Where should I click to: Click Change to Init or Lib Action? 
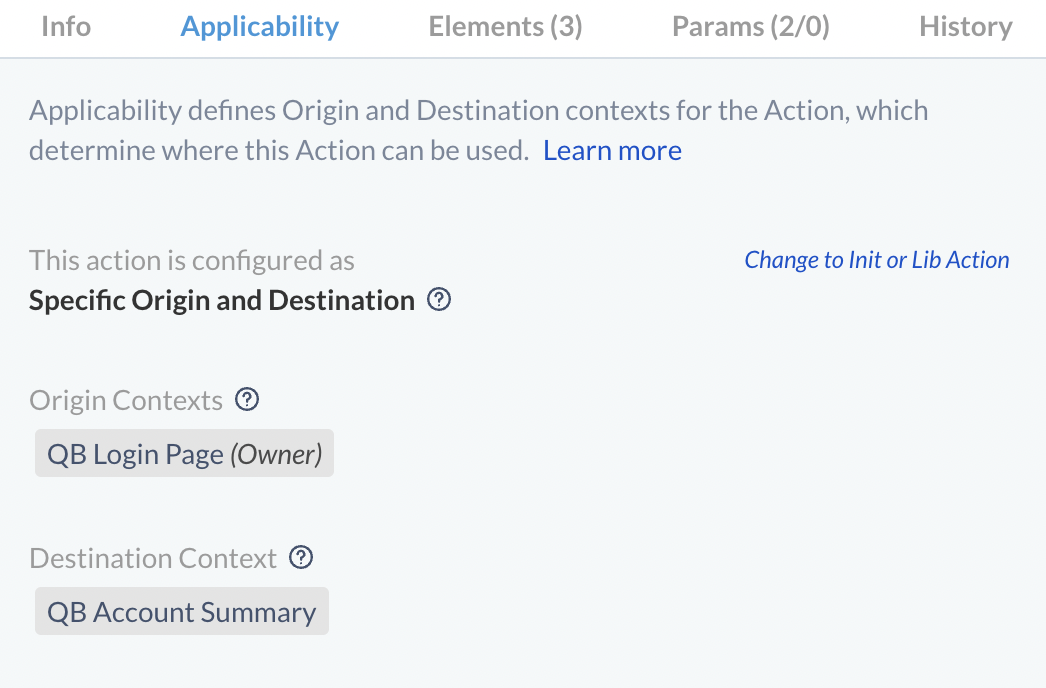(x=876, y=259)
